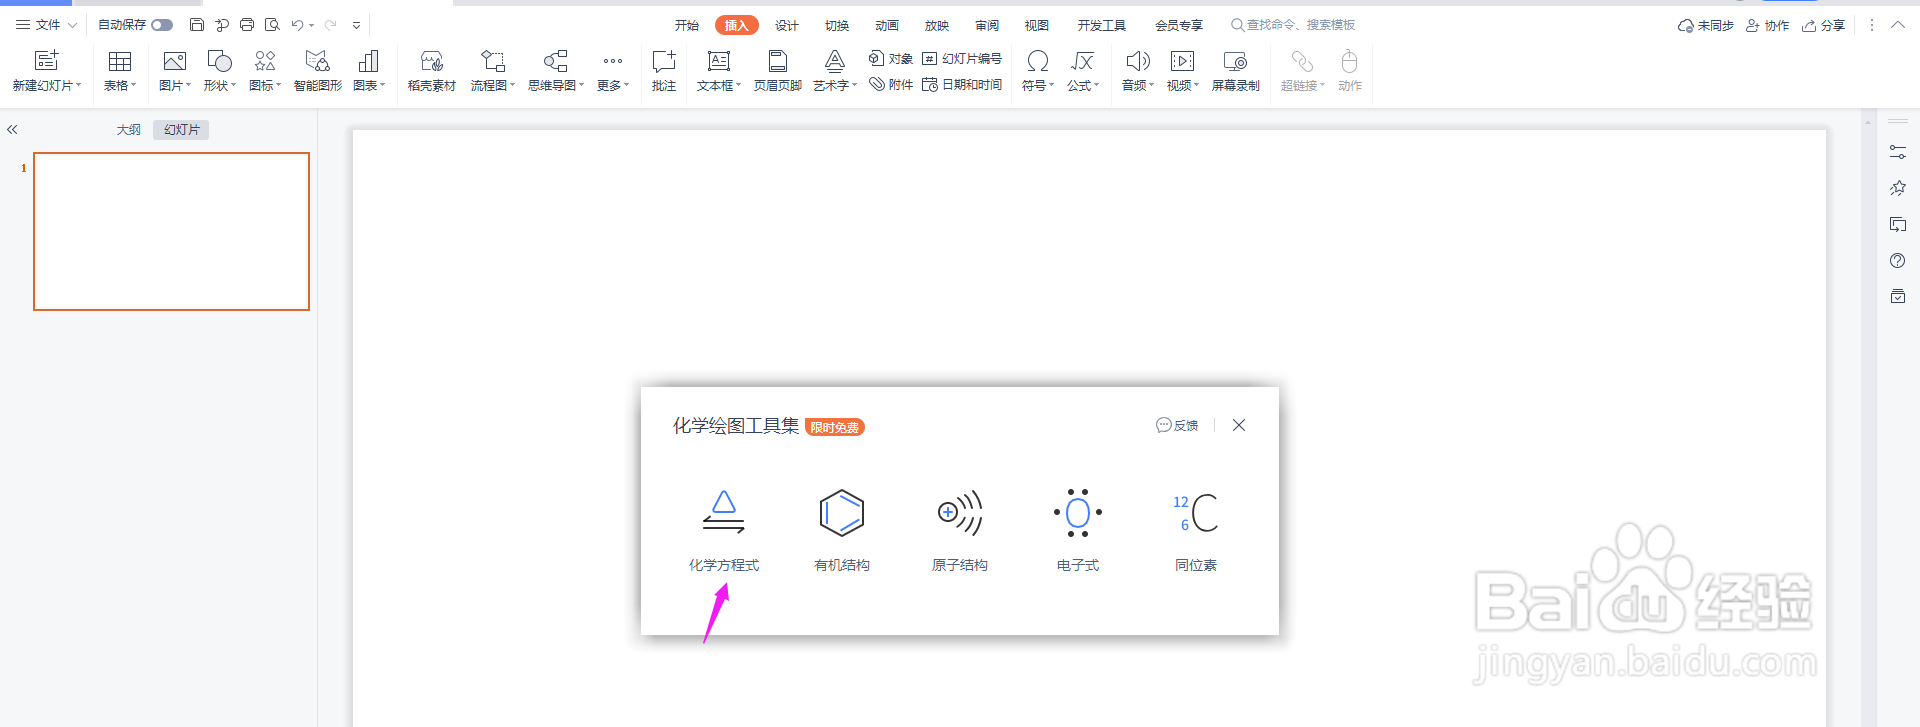1920x727 pixels.
Task: Collapse the ribbon with the chevron
Action: [x=1898, y=25]
